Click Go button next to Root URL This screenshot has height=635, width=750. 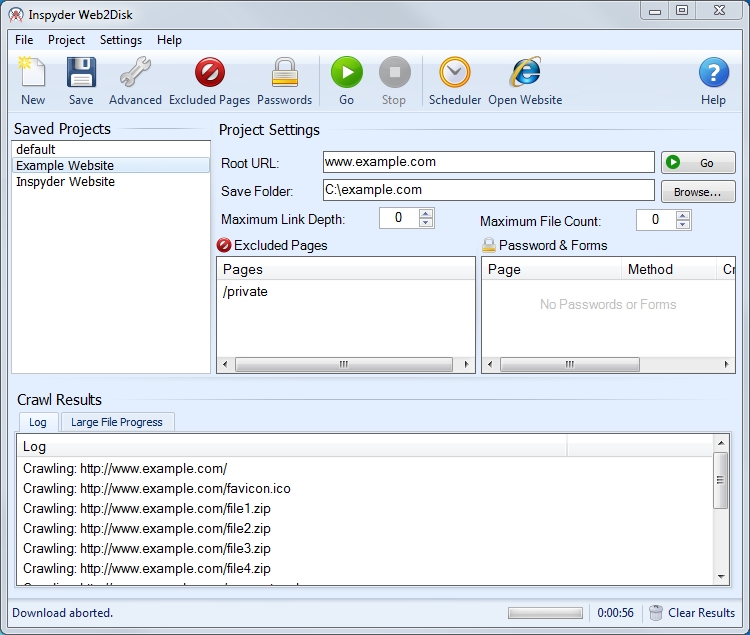pyautogui.click(x=698, y=163)
